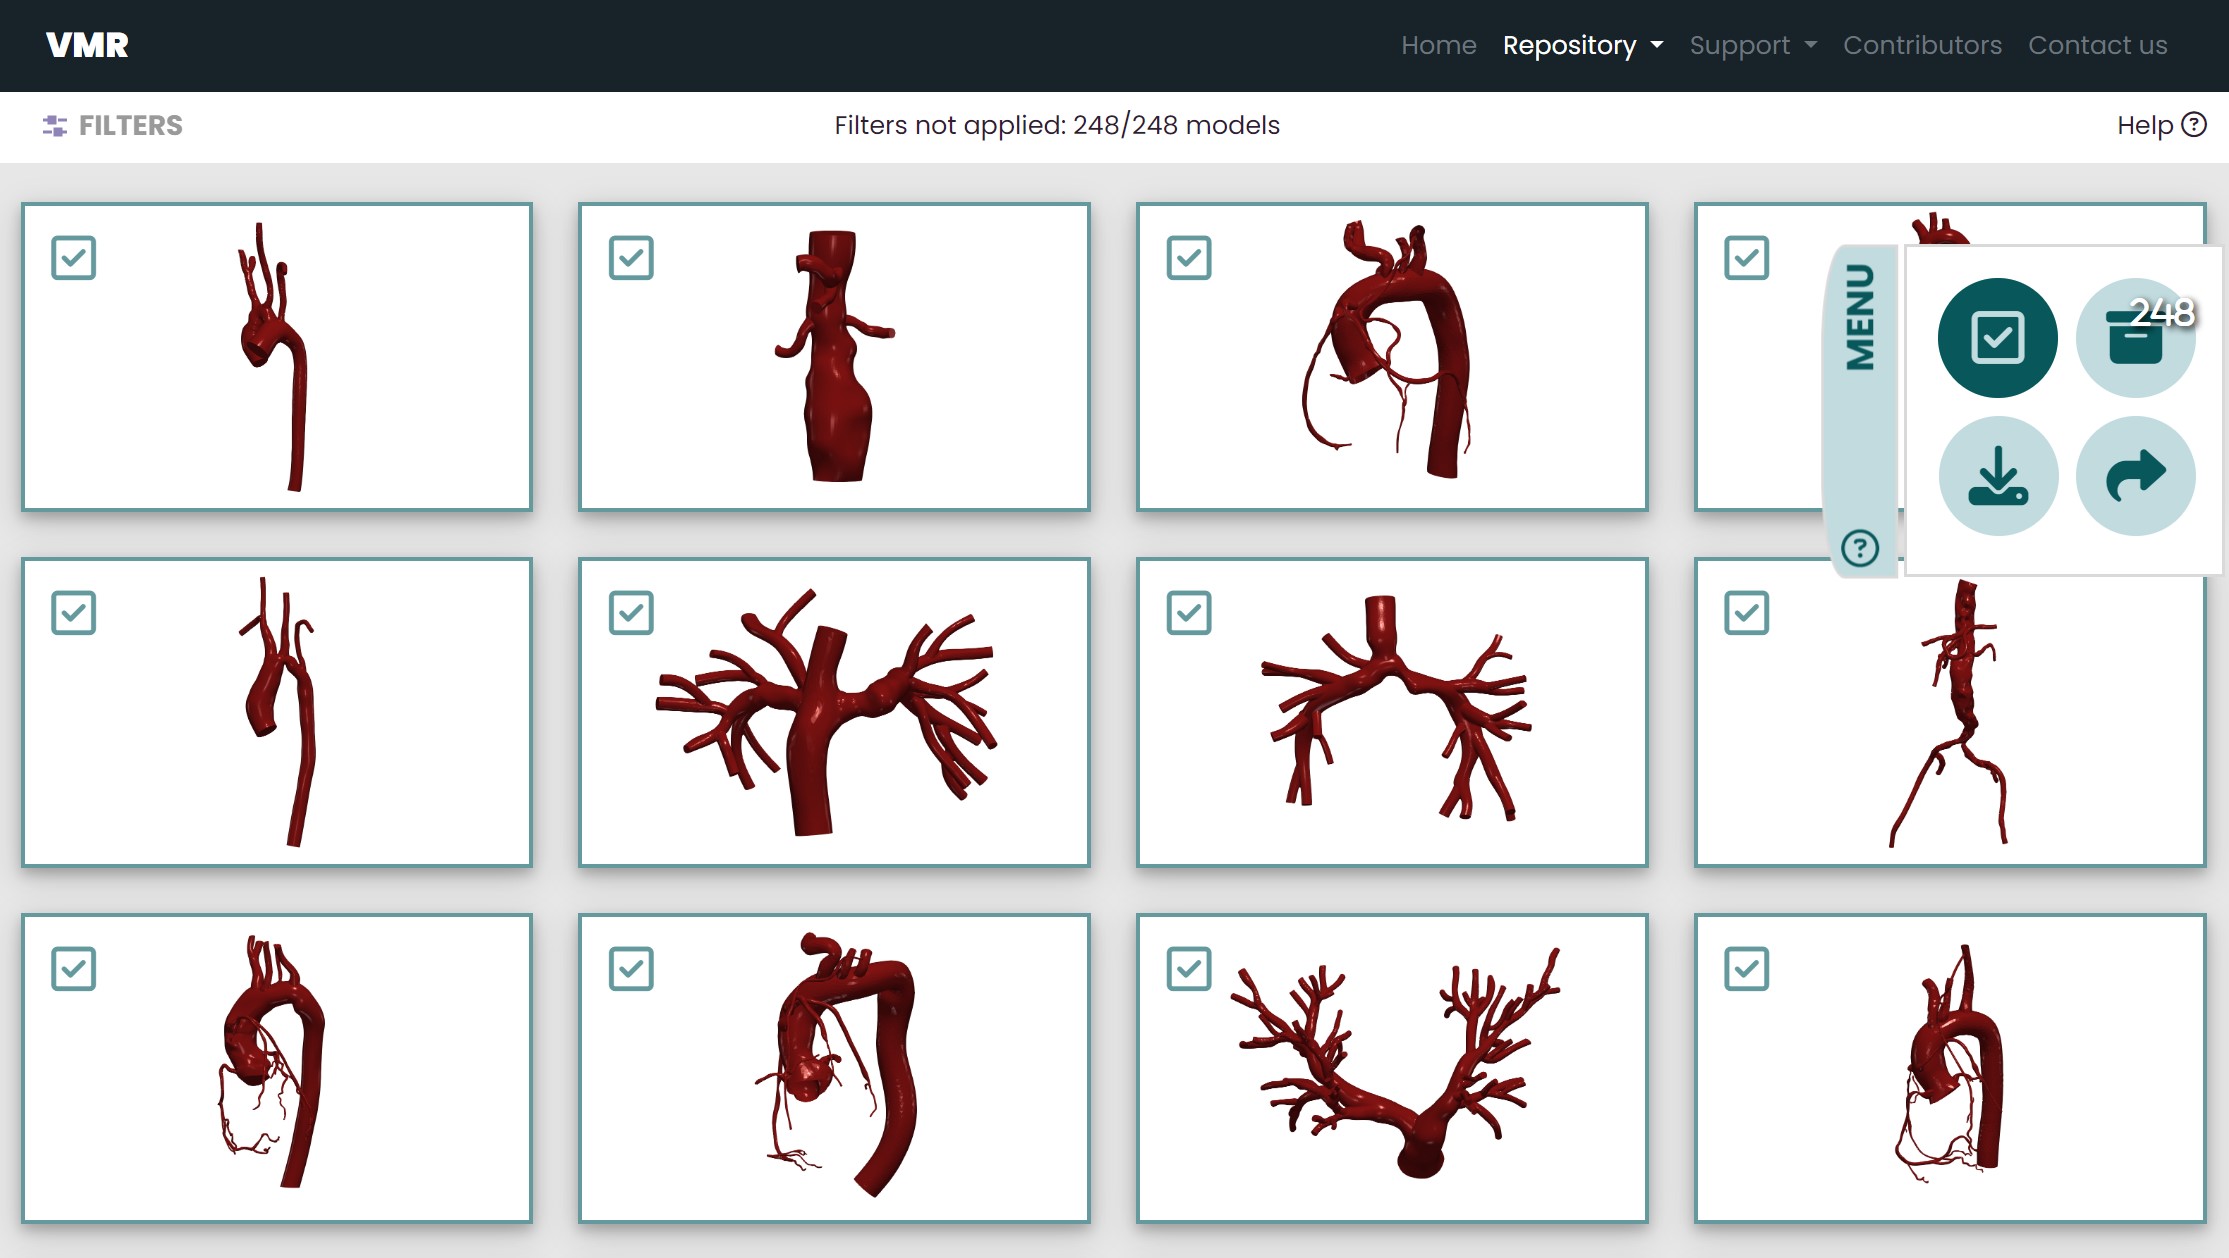
Task: Uncheck the third-row first aorta with coronaries checkbox
Action: tap(74, 969)
